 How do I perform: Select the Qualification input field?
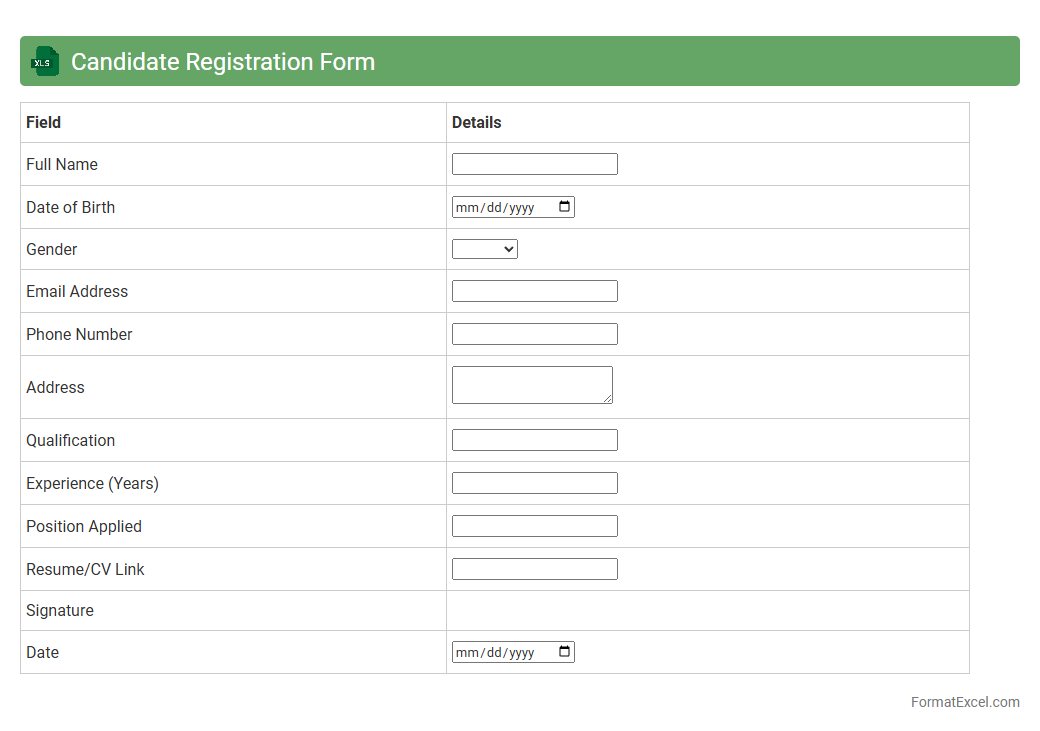[x=534, y=440]
